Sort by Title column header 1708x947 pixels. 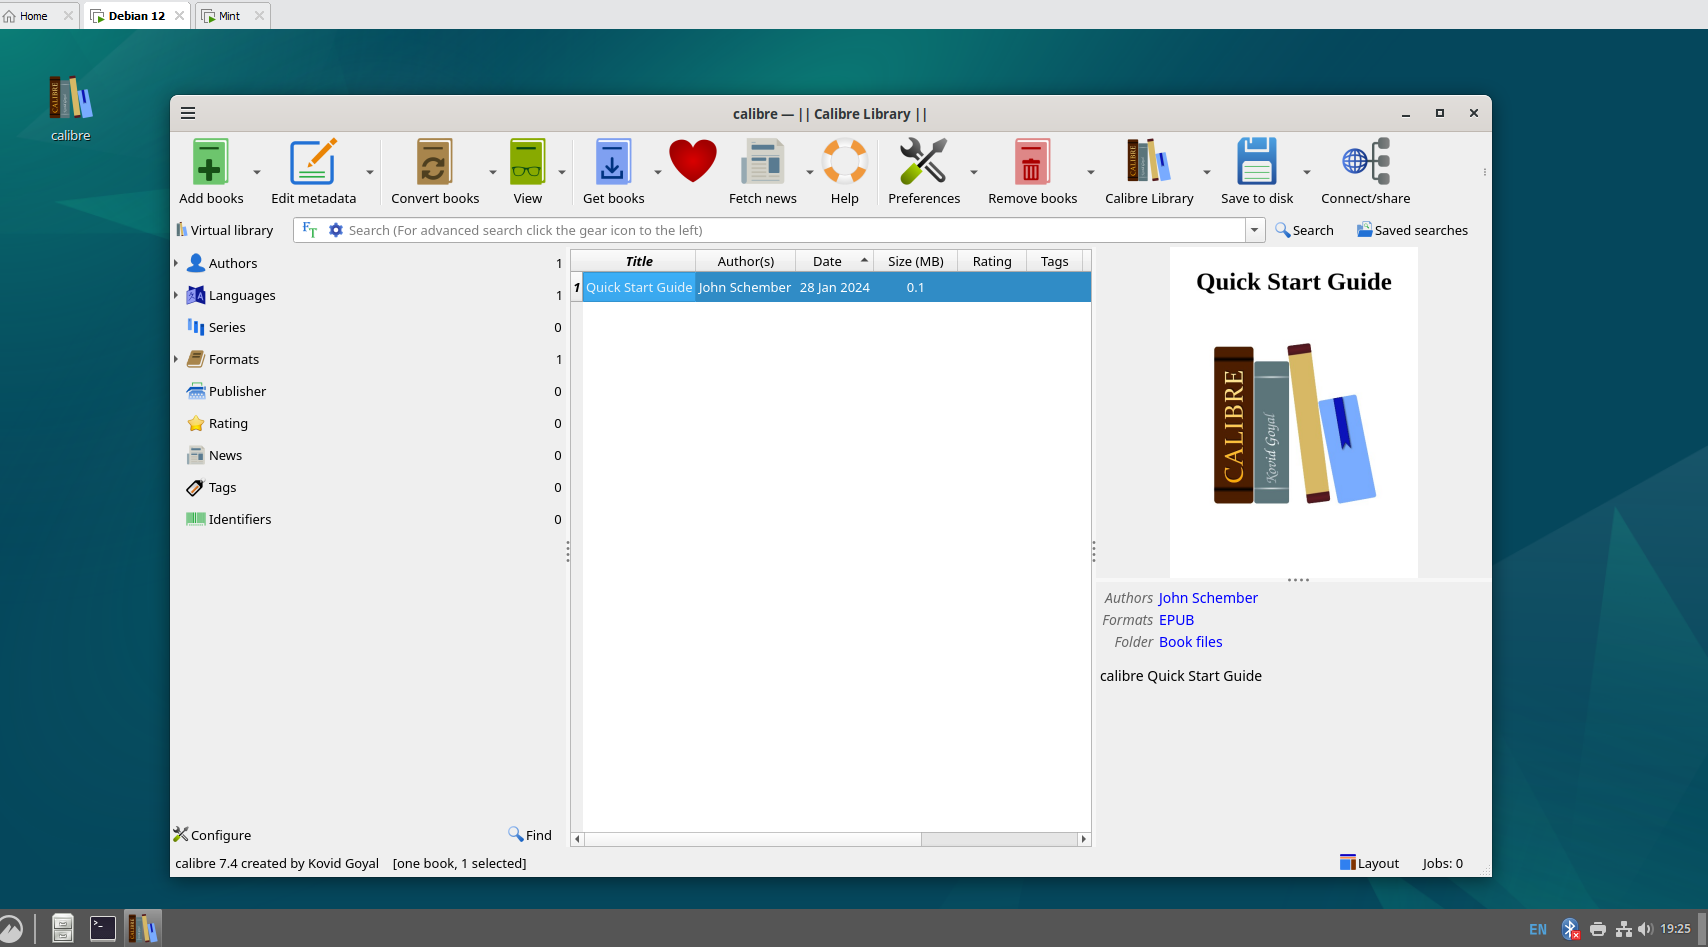[639, 261]
